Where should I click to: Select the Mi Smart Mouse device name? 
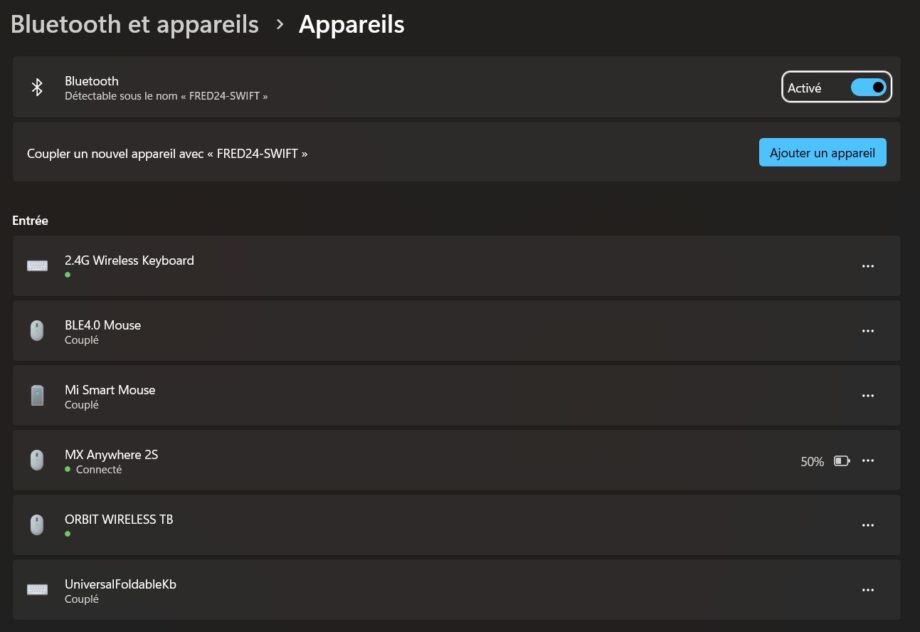tap(110, 390)
